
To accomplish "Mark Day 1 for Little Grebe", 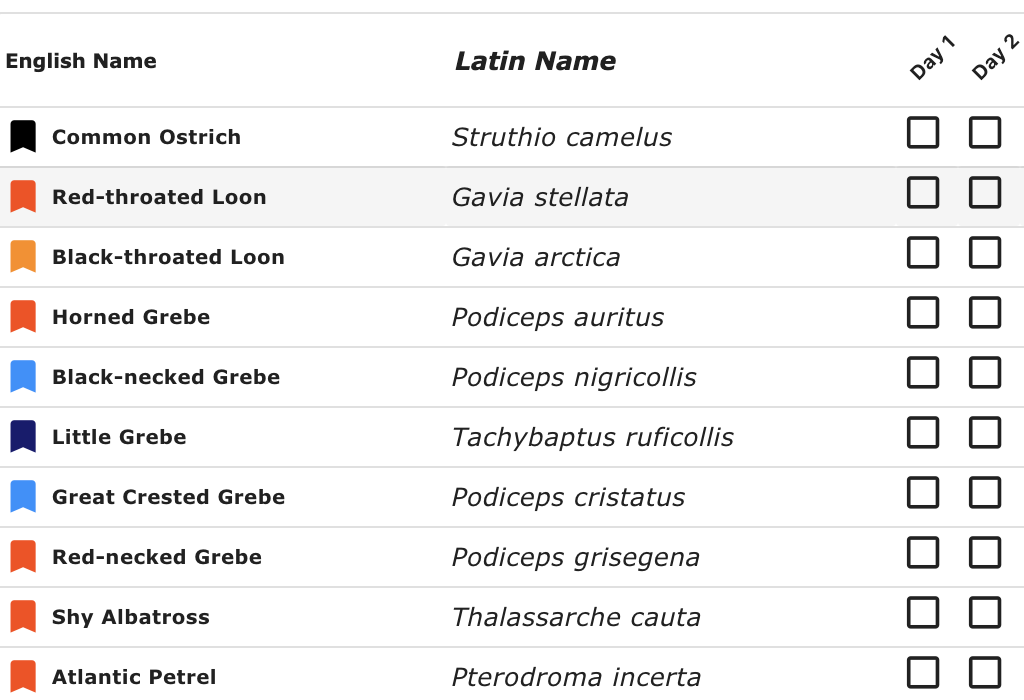I will coord(923,433).
